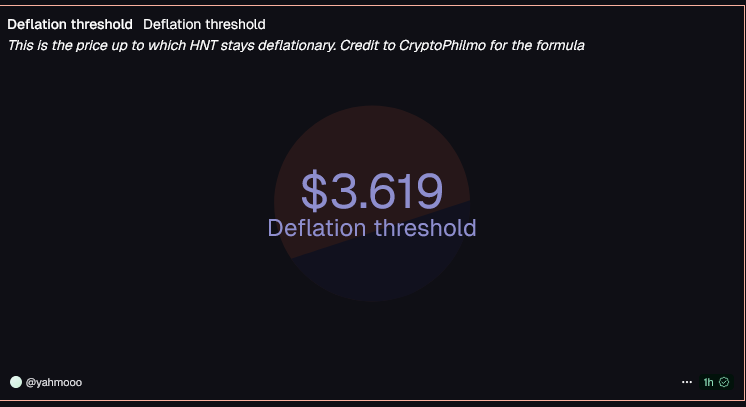This screenshot has width=746, height=407.
Task: Click "This is the price" at the description start
Action: pyautogui.click(x=56, y=45)
